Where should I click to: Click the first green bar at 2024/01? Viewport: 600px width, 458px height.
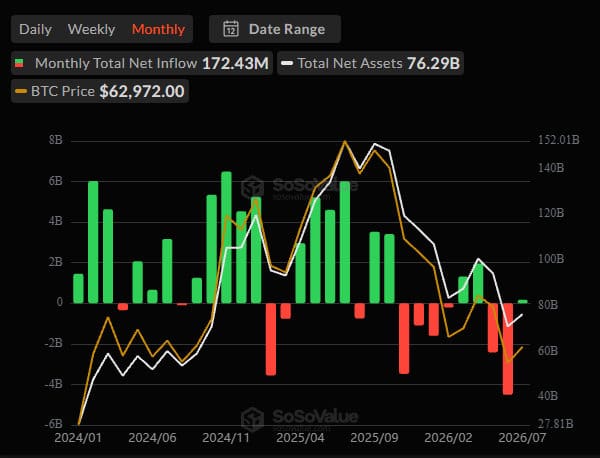point(78,288)
